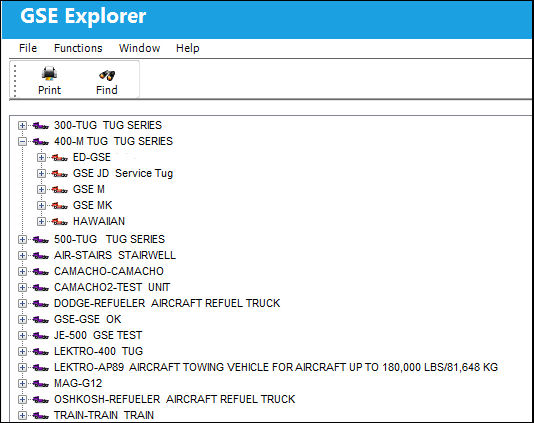The height and width of the screenshot is (423, 534).
Task: Click the vehicle icon beside LEKTRO-400
Action: [x=41, y=352]
